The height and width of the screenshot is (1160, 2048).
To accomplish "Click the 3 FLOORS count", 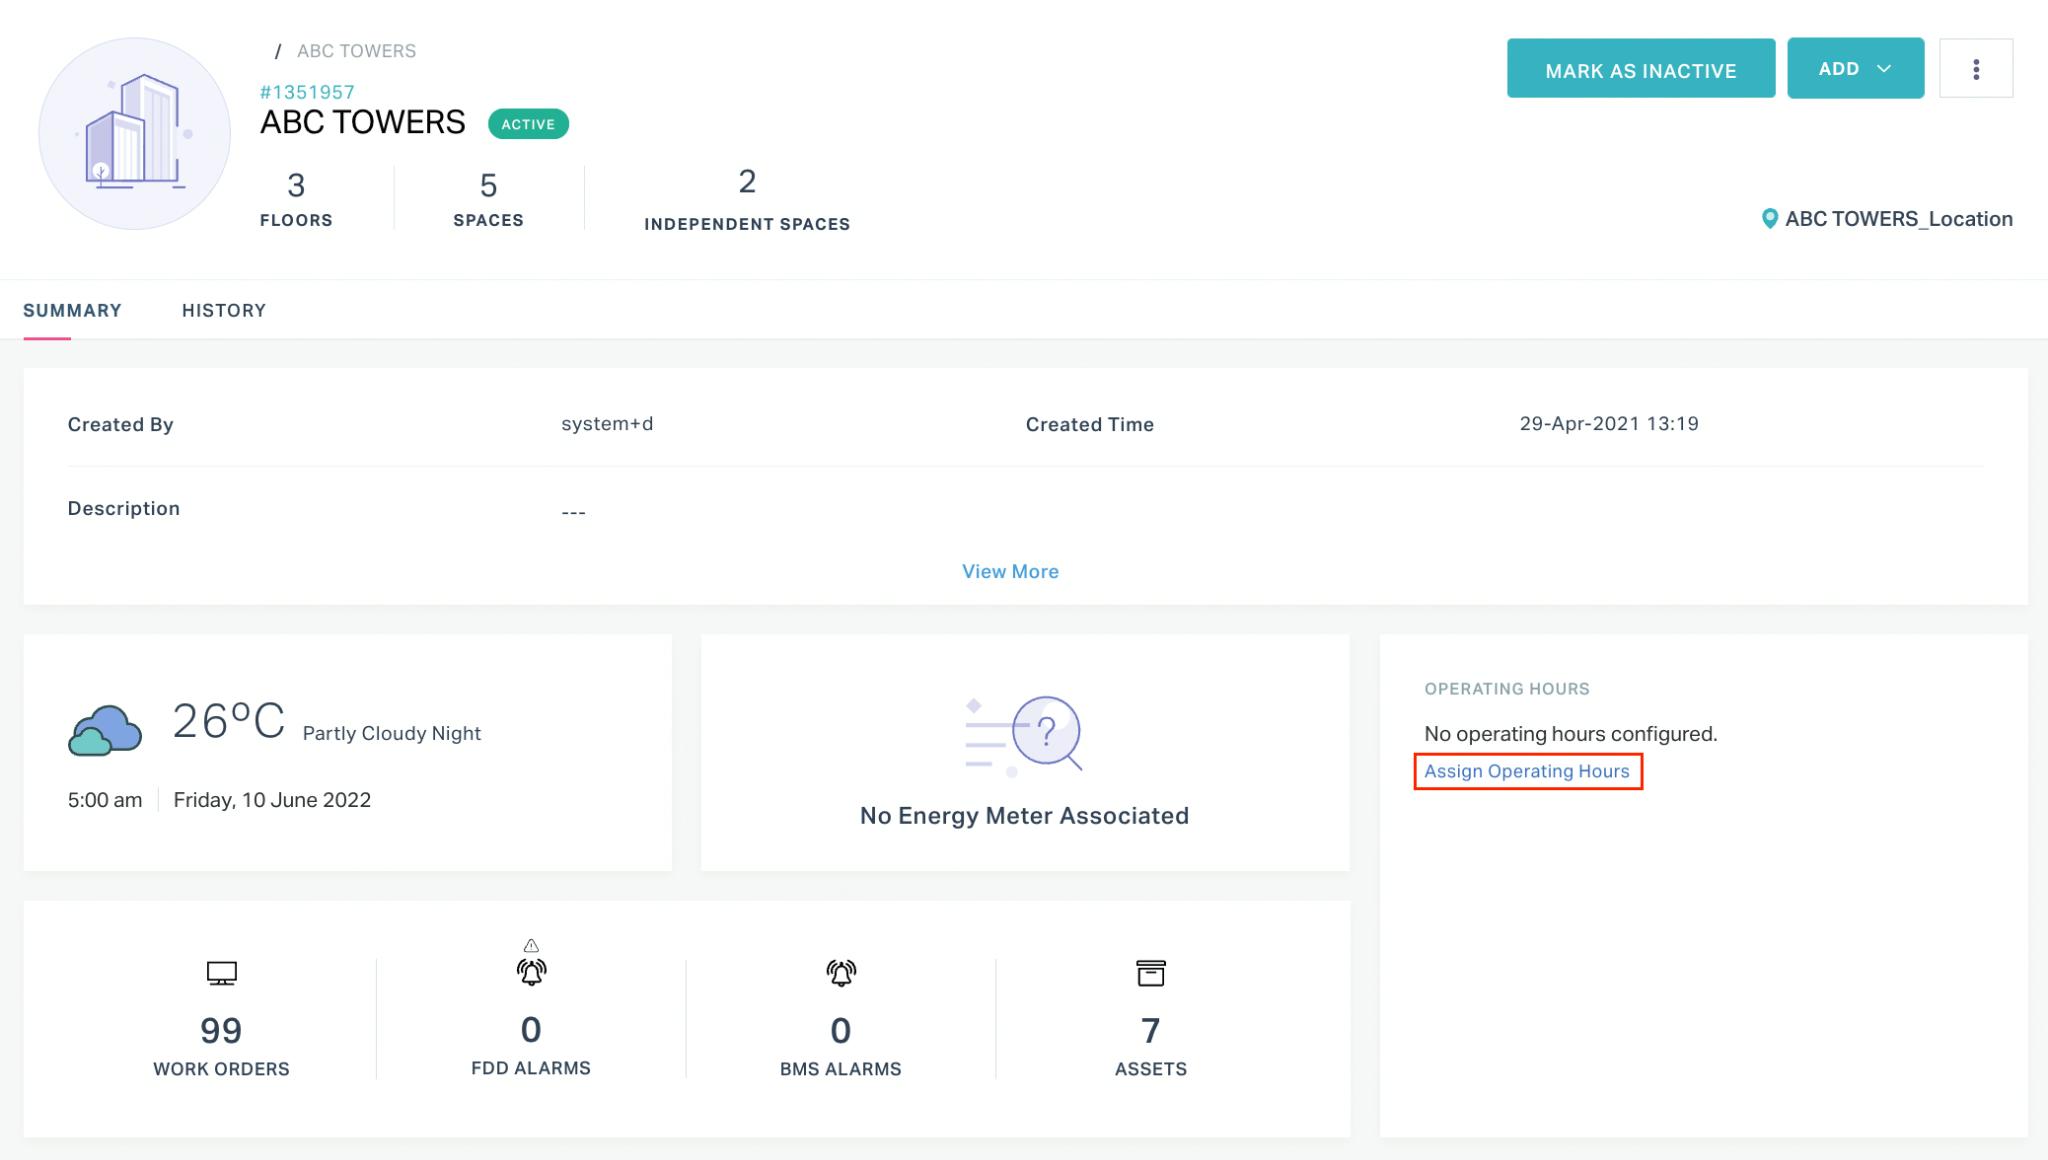I will click(296, 198).
